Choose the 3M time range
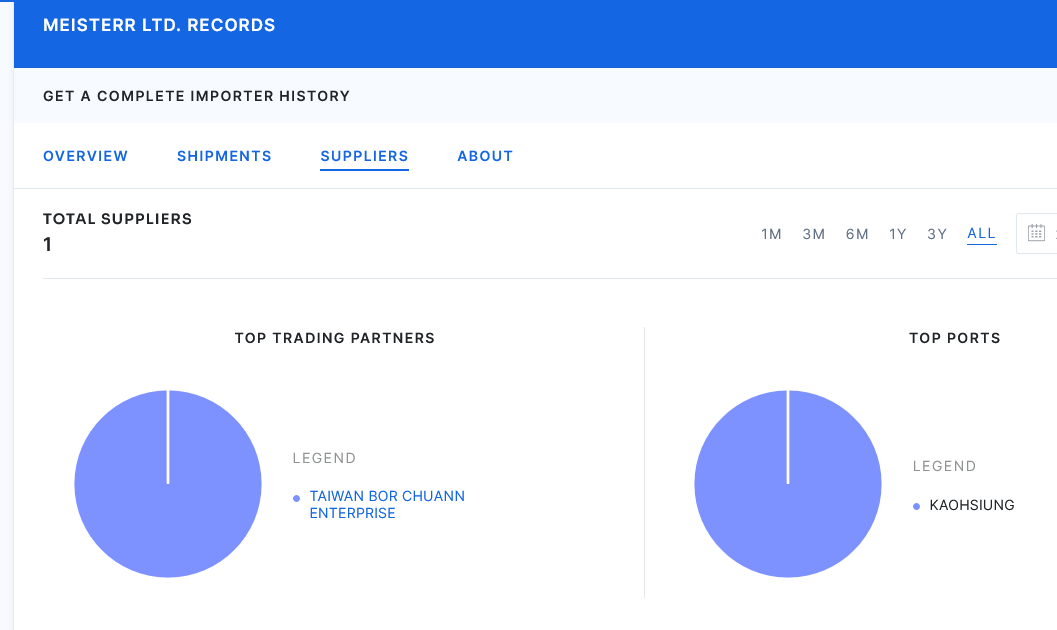The height and width of the screenshot is (630, 1057). pyautogui.click(x=813, y=234)
